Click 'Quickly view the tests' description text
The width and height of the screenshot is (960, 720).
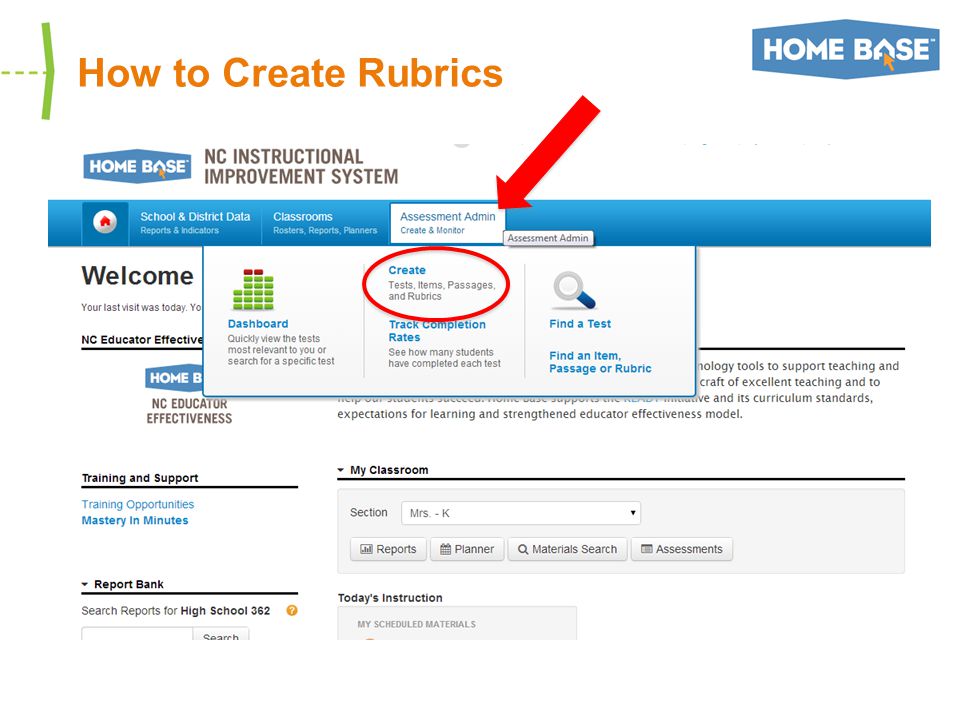click(281, 350)
